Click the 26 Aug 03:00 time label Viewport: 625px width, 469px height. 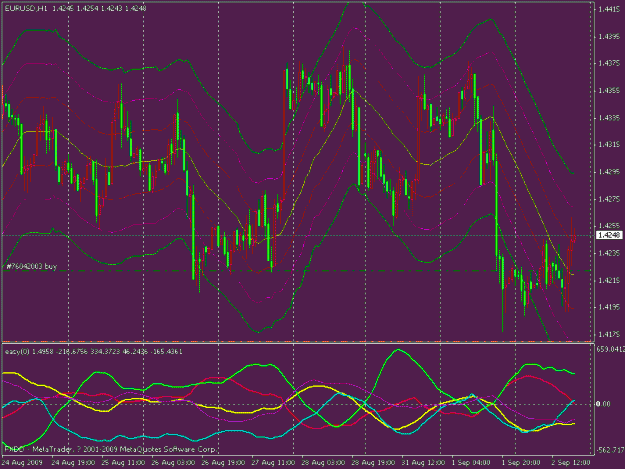(173, 463)
